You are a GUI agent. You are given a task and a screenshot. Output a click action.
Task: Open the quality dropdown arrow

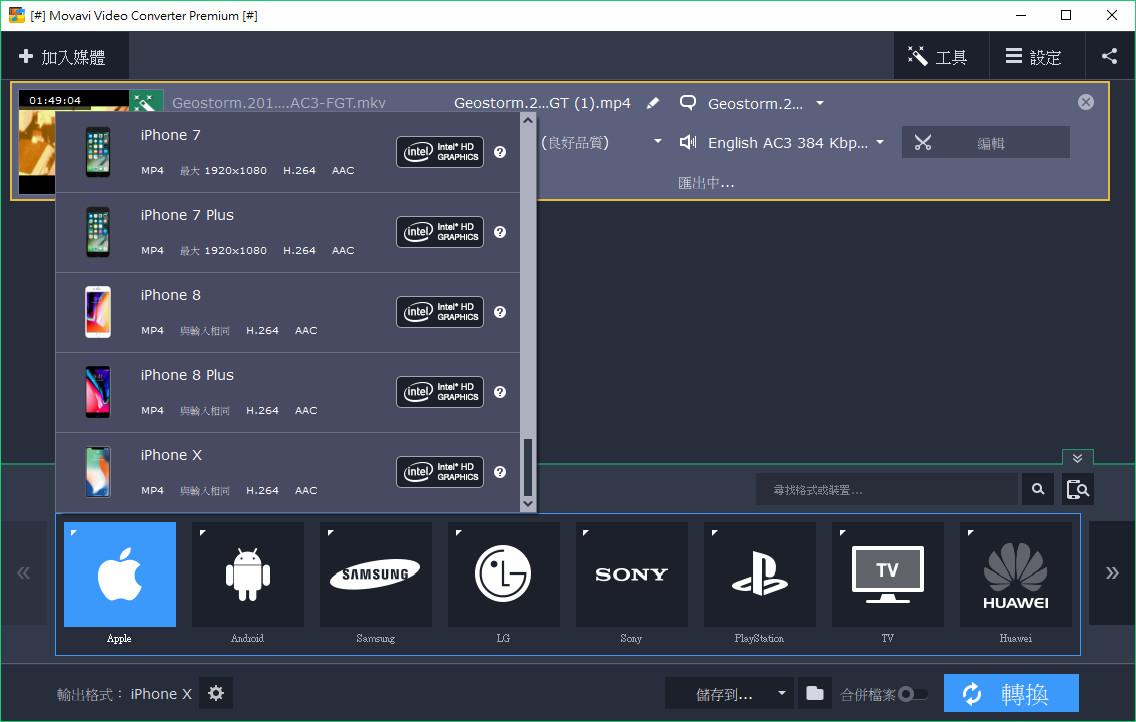click(x=658, y=141)
